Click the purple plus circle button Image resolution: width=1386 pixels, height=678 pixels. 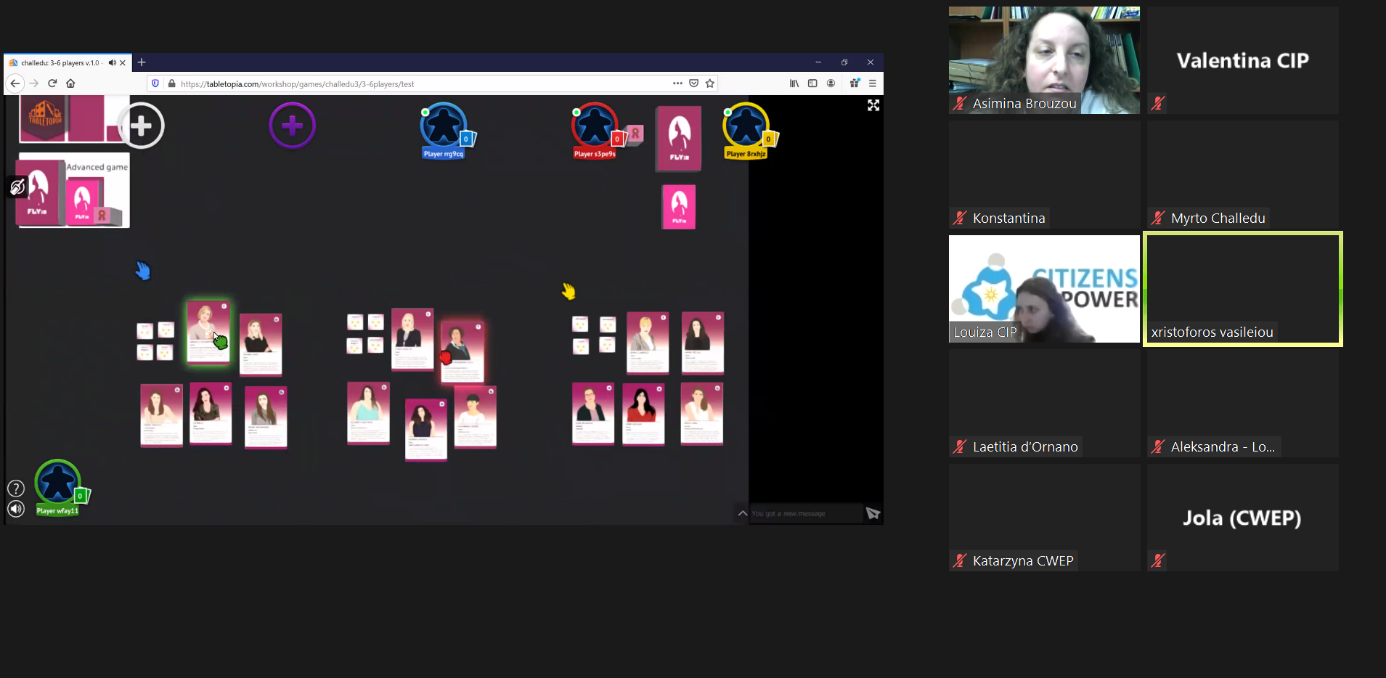(x=292, y=126)
